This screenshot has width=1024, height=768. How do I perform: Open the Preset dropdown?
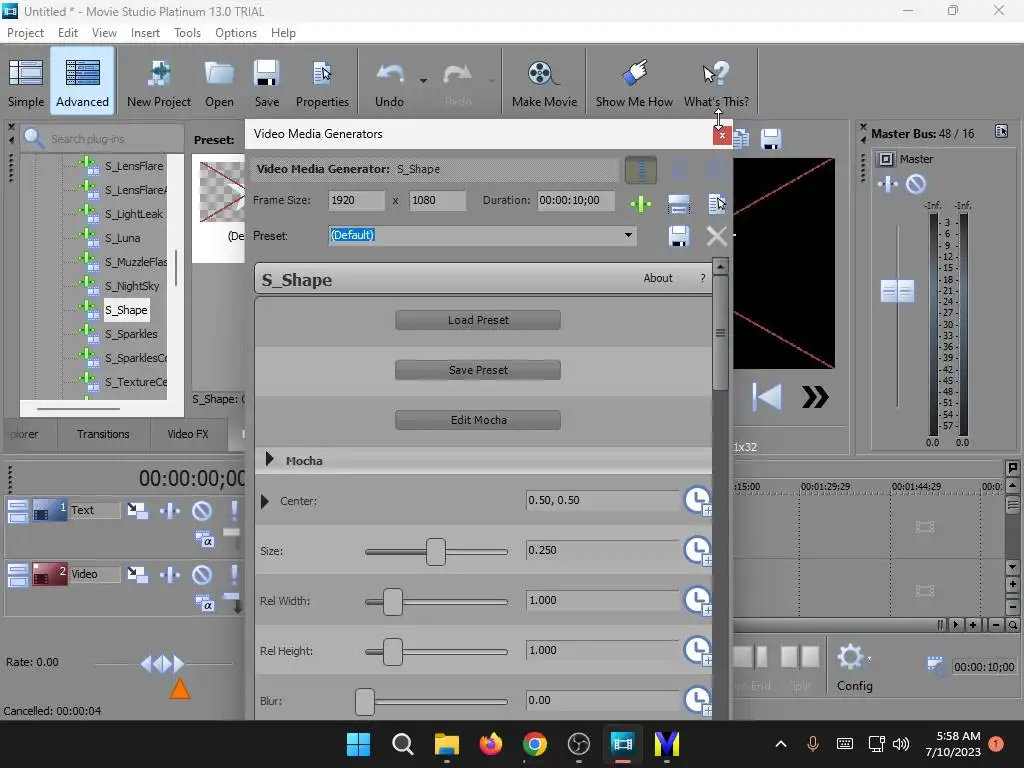point(628,234)
